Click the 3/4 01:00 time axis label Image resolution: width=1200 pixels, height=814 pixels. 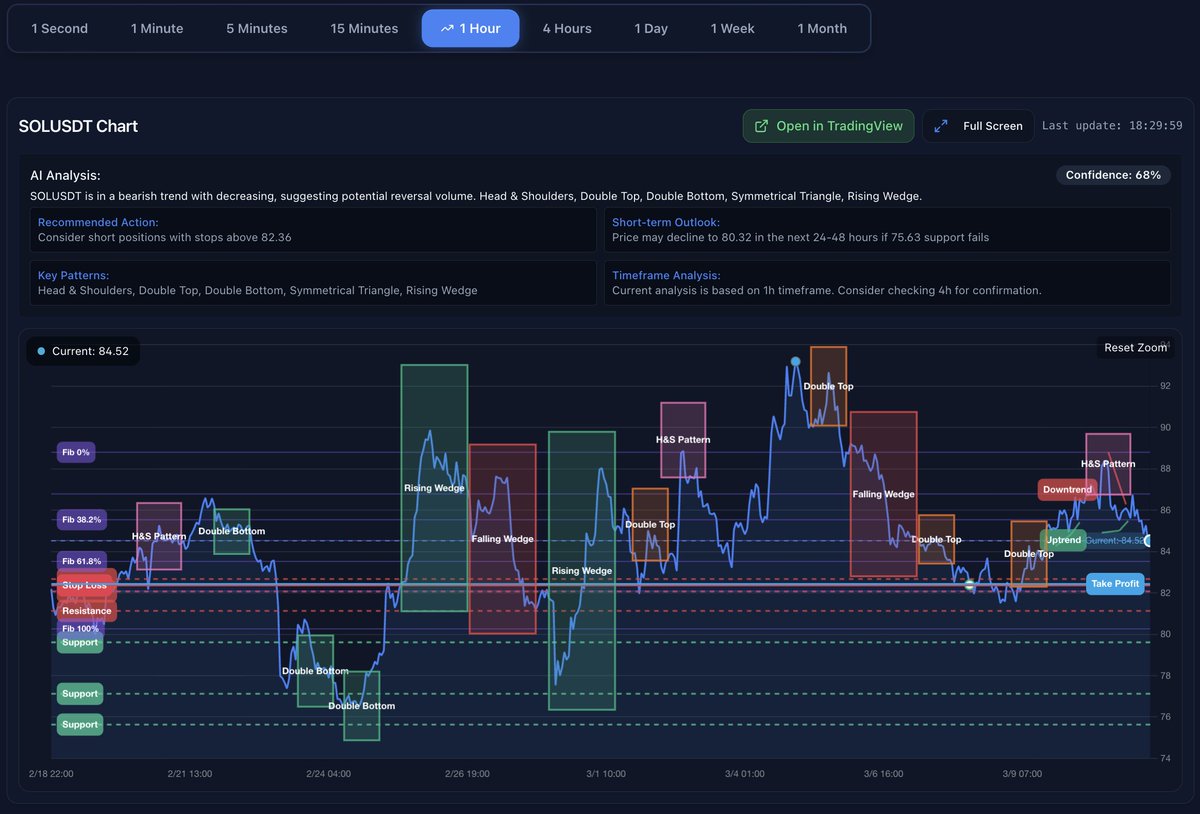(x=745, y=773)
